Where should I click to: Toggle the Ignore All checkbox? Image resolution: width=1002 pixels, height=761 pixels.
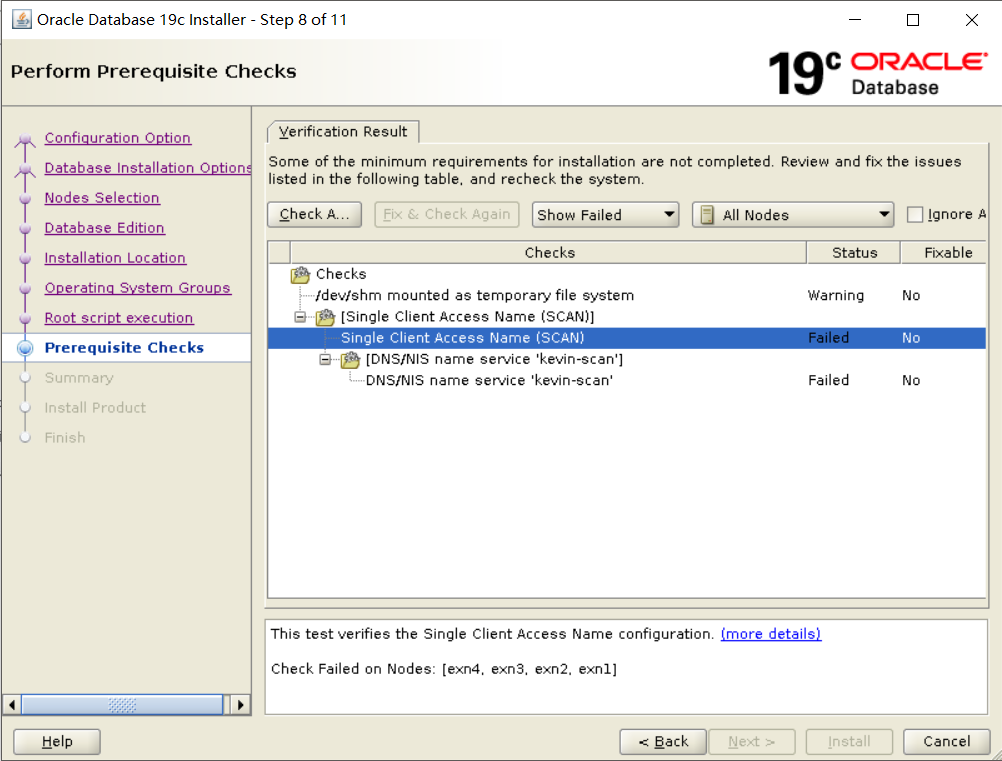coord(915,215)
